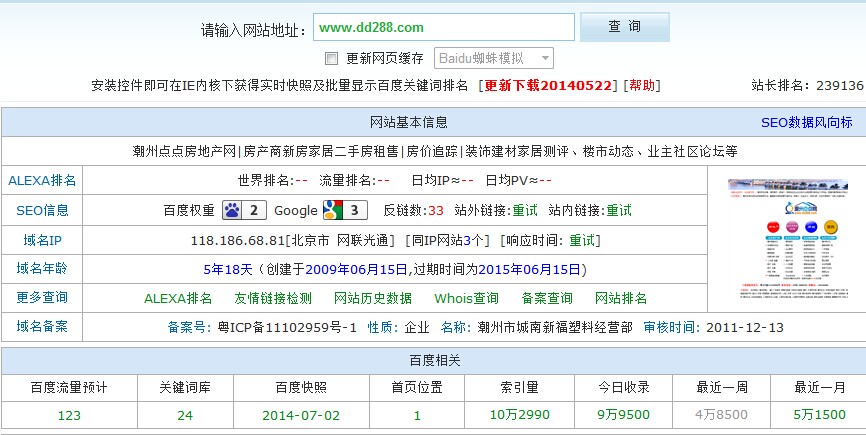Open the website screenshot thumbnail
The height and width of the screenshot is (435, 866).
pyautogui.click(x=788, y=239)
